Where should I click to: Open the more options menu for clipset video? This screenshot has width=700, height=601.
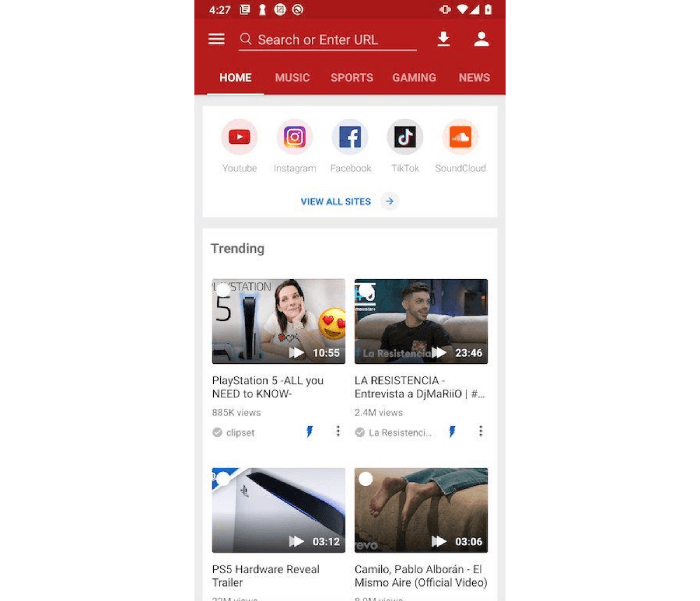338,431
